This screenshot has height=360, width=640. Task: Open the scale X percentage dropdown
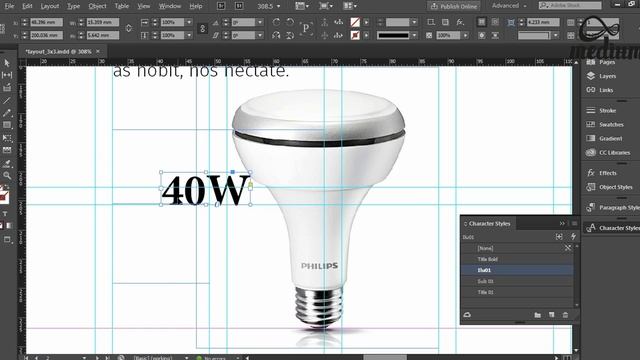click(x=189, y=22)
